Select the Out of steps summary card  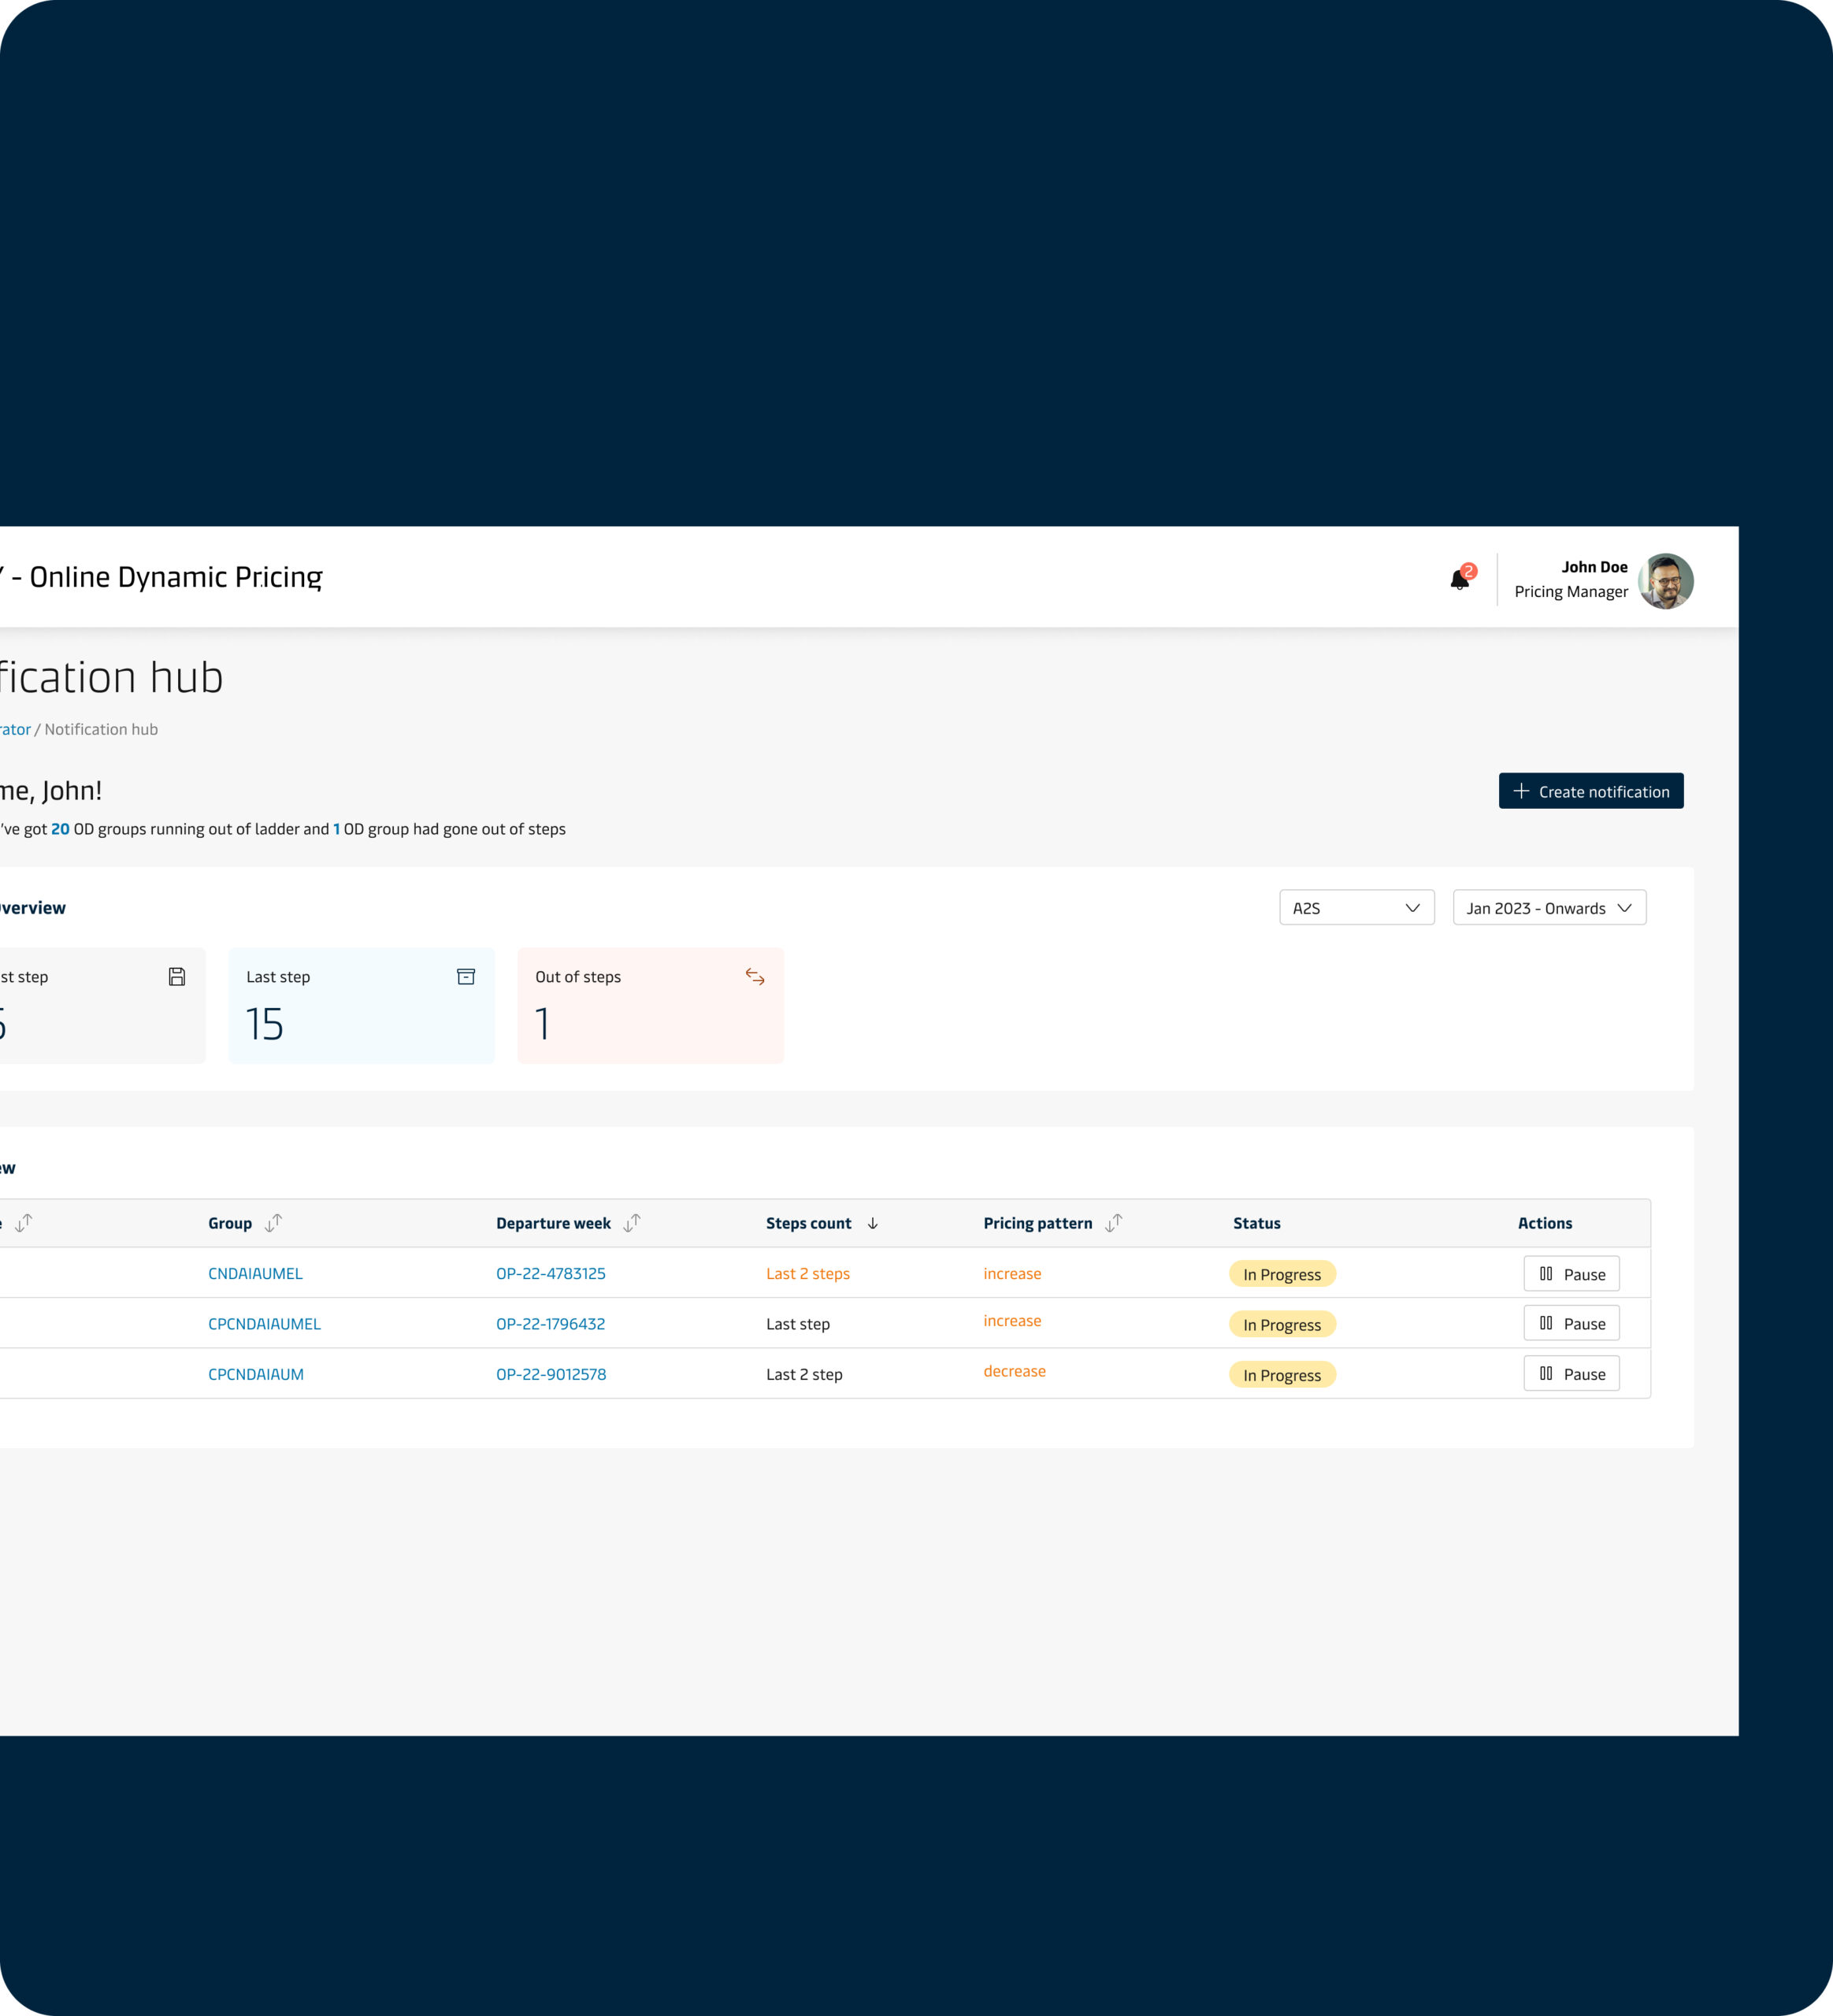[650, 1005]
